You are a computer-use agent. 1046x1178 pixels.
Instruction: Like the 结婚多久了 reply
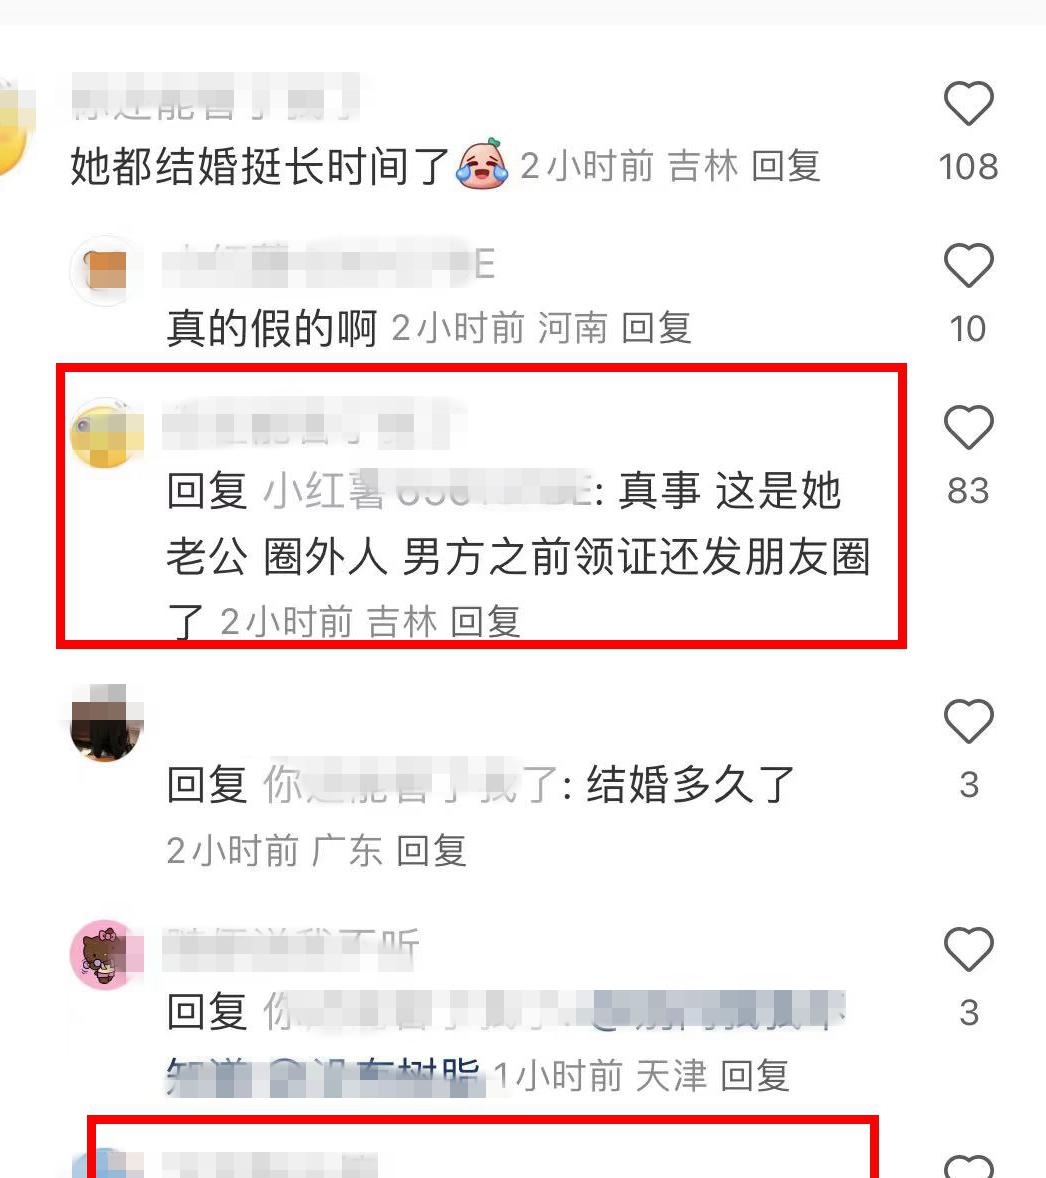point(969,721)
